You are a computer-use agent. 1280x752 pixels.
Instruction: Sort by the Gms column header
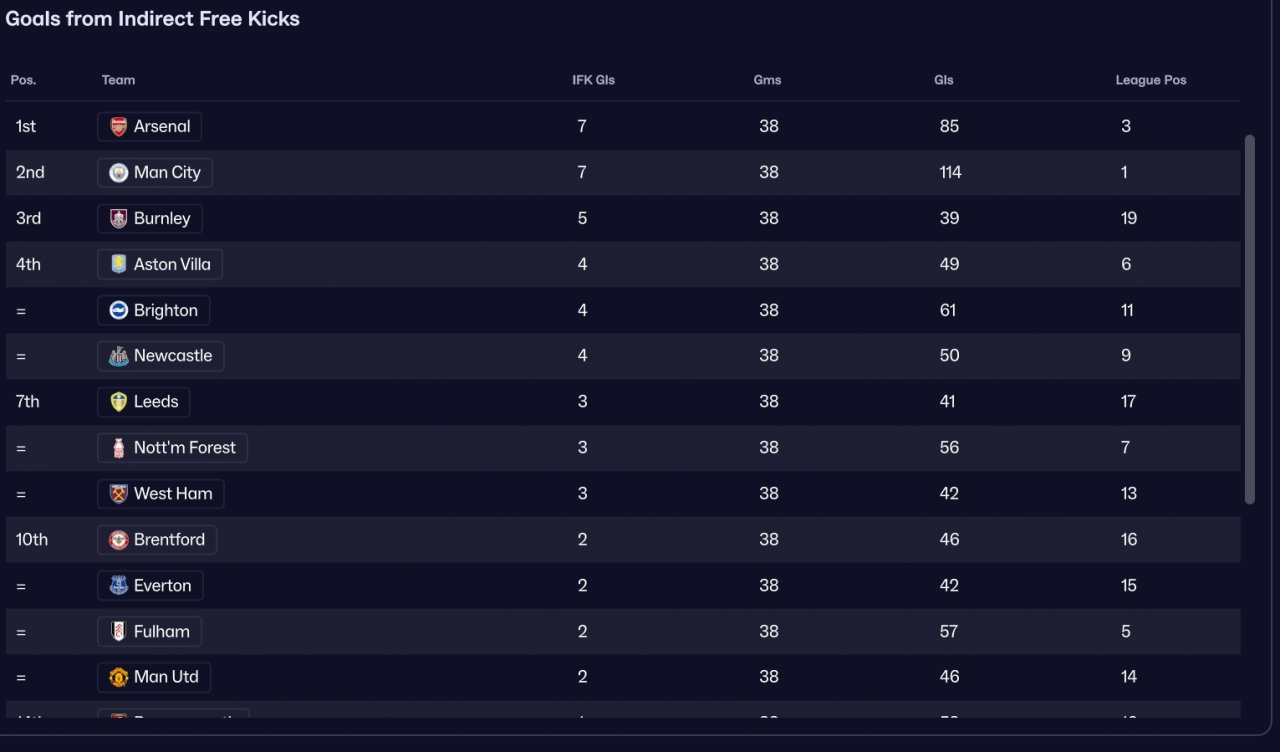767,80
